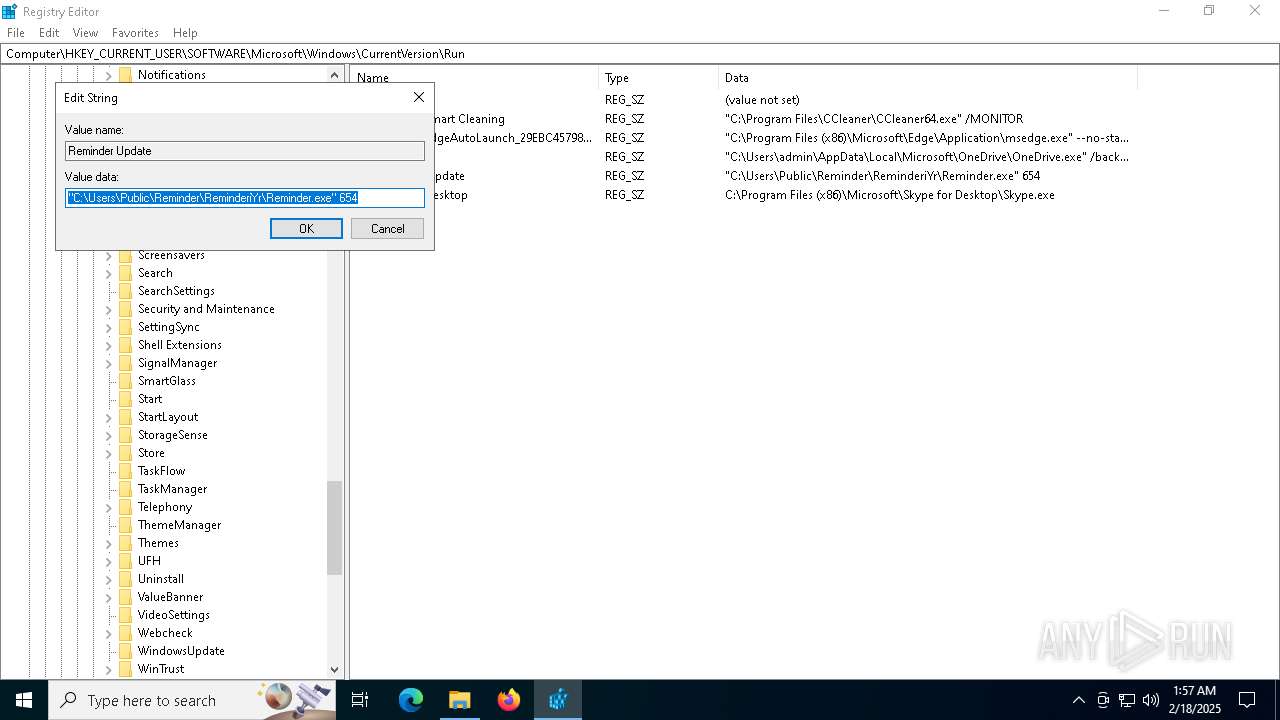The height and width of the screenshot is (720, 1280).
Task: Select the Screensavers folder icon
Action: 125,255
